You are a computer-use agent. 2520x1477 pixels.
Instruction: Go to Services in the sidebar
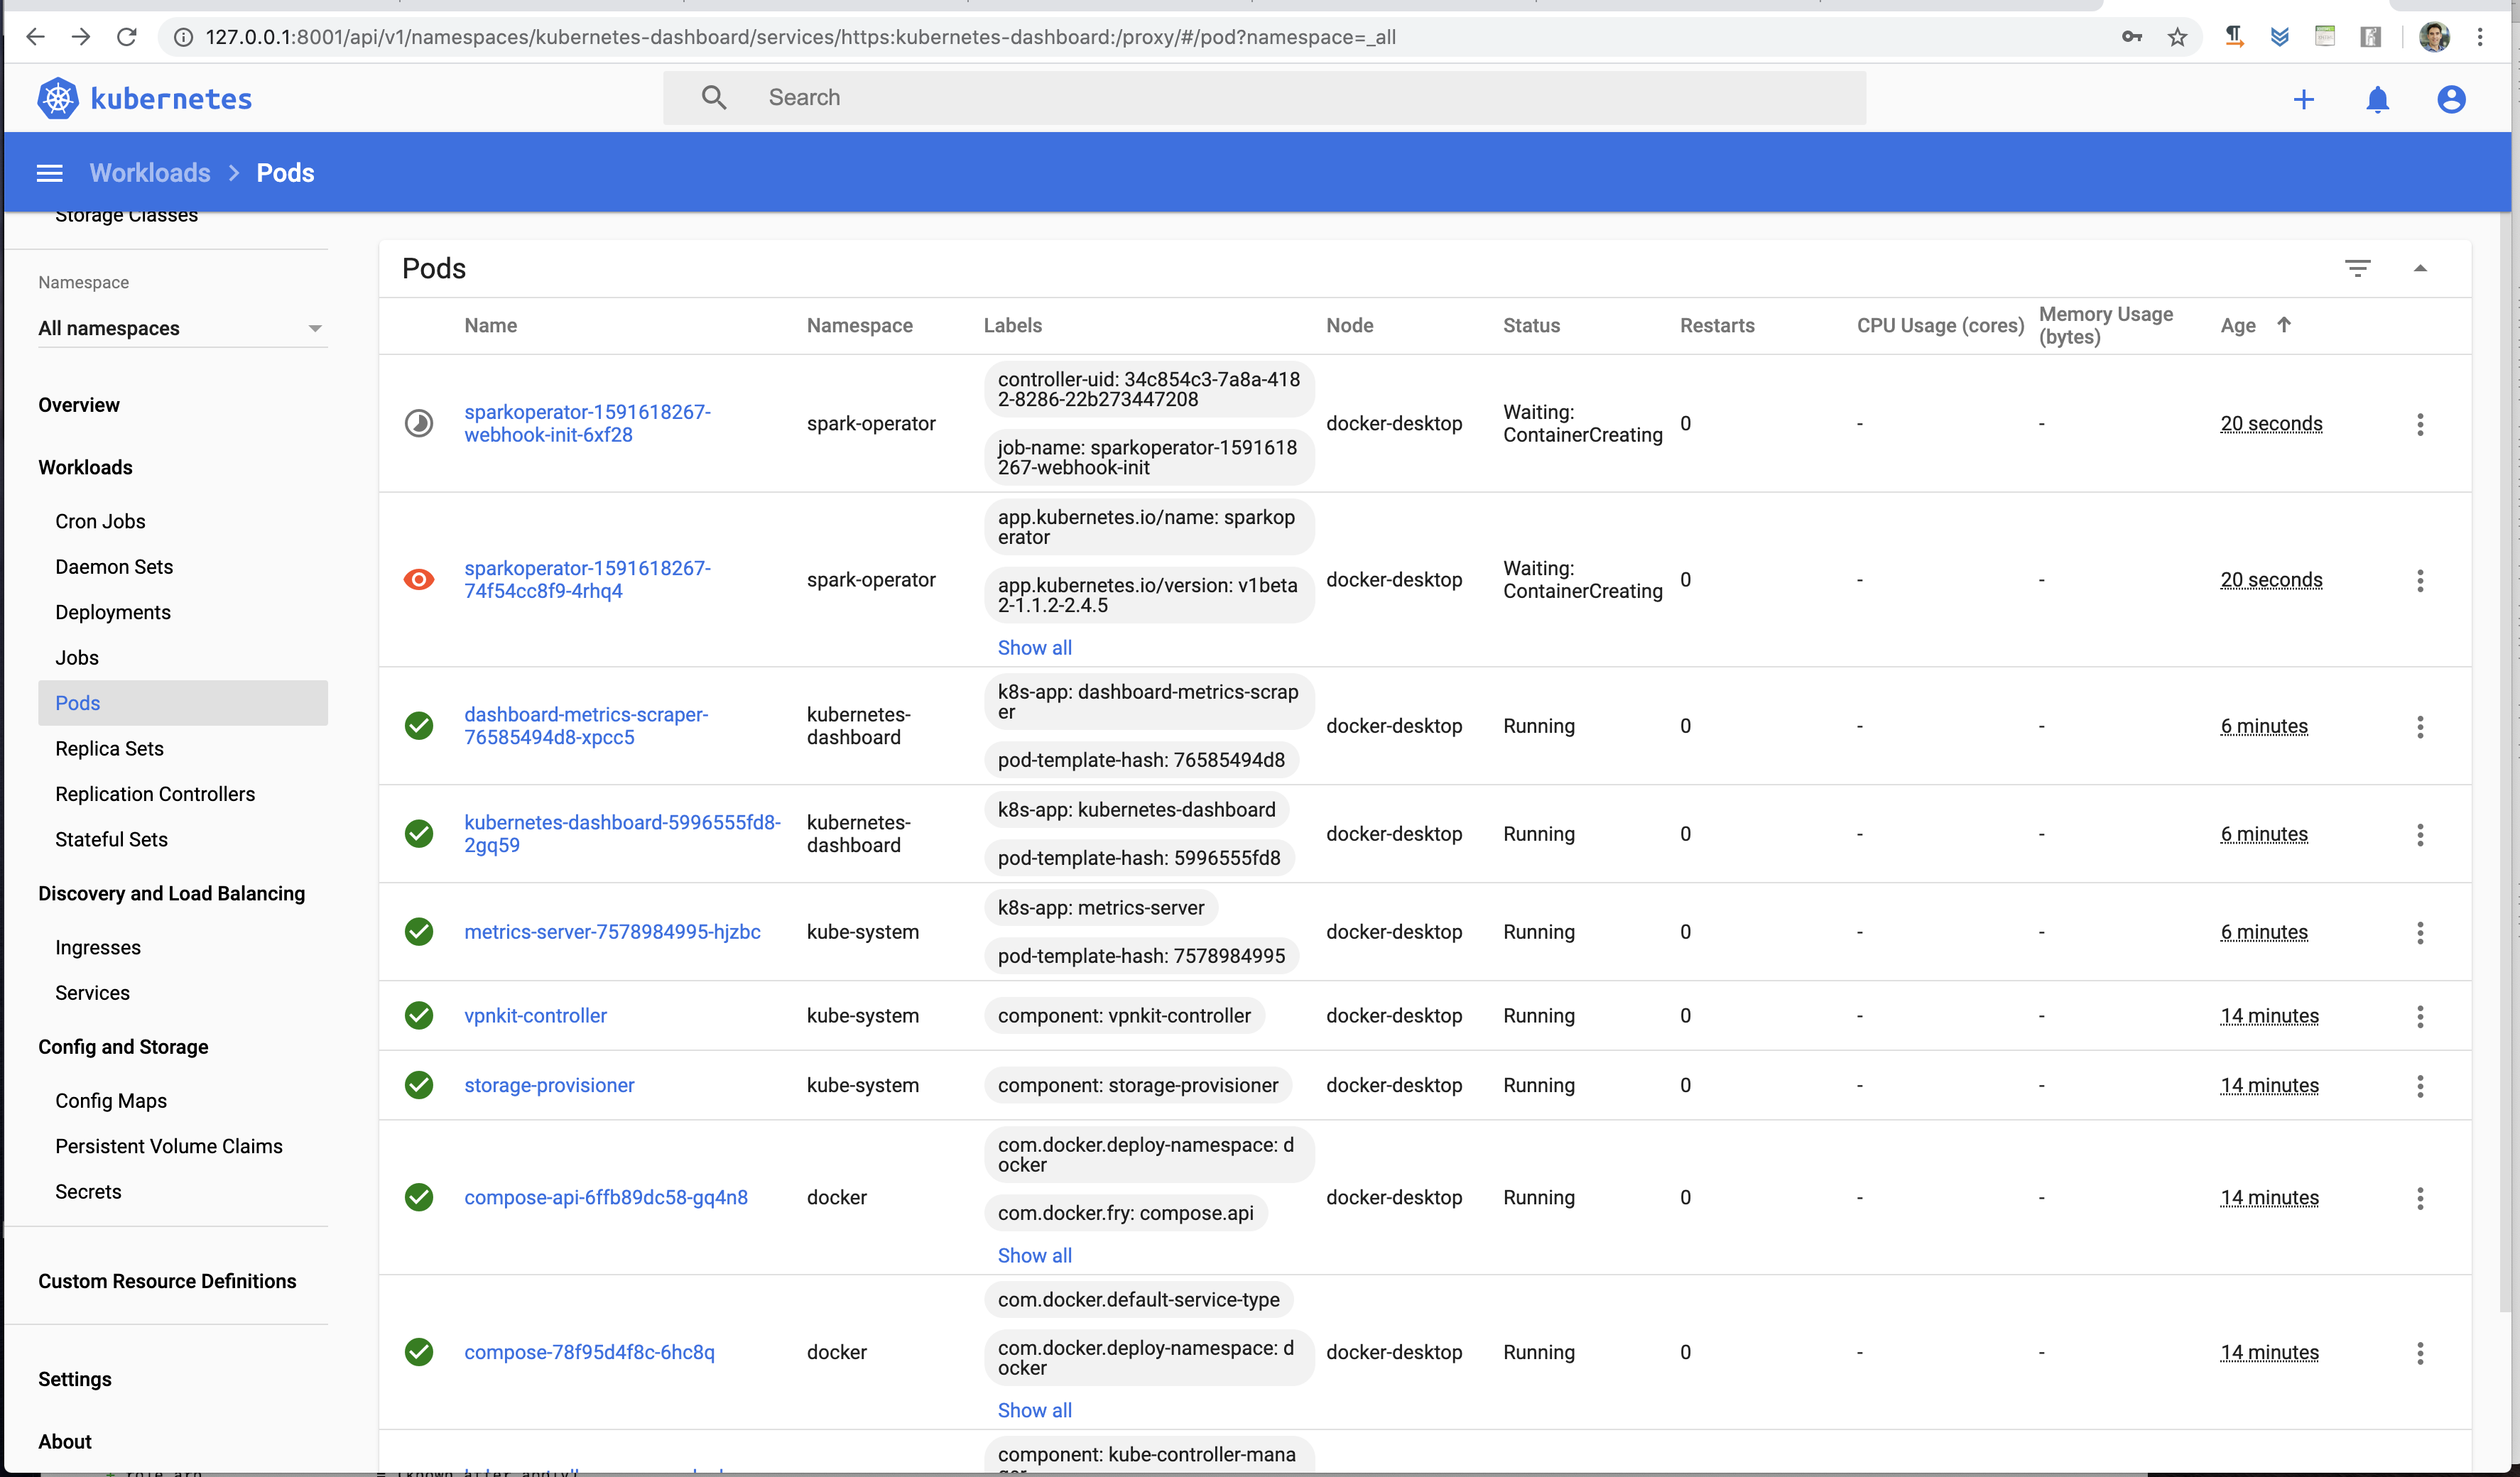(92, 993)
